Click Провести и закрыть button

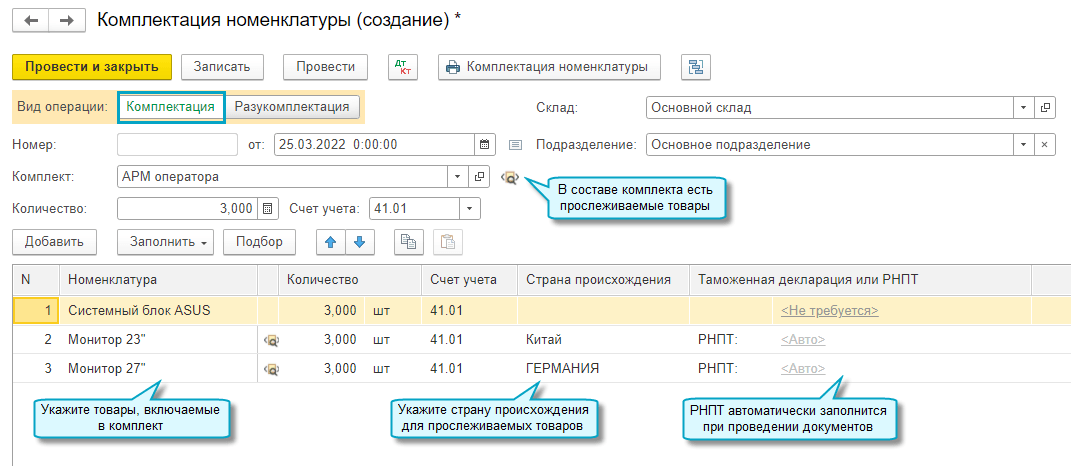tap(92, 67)
